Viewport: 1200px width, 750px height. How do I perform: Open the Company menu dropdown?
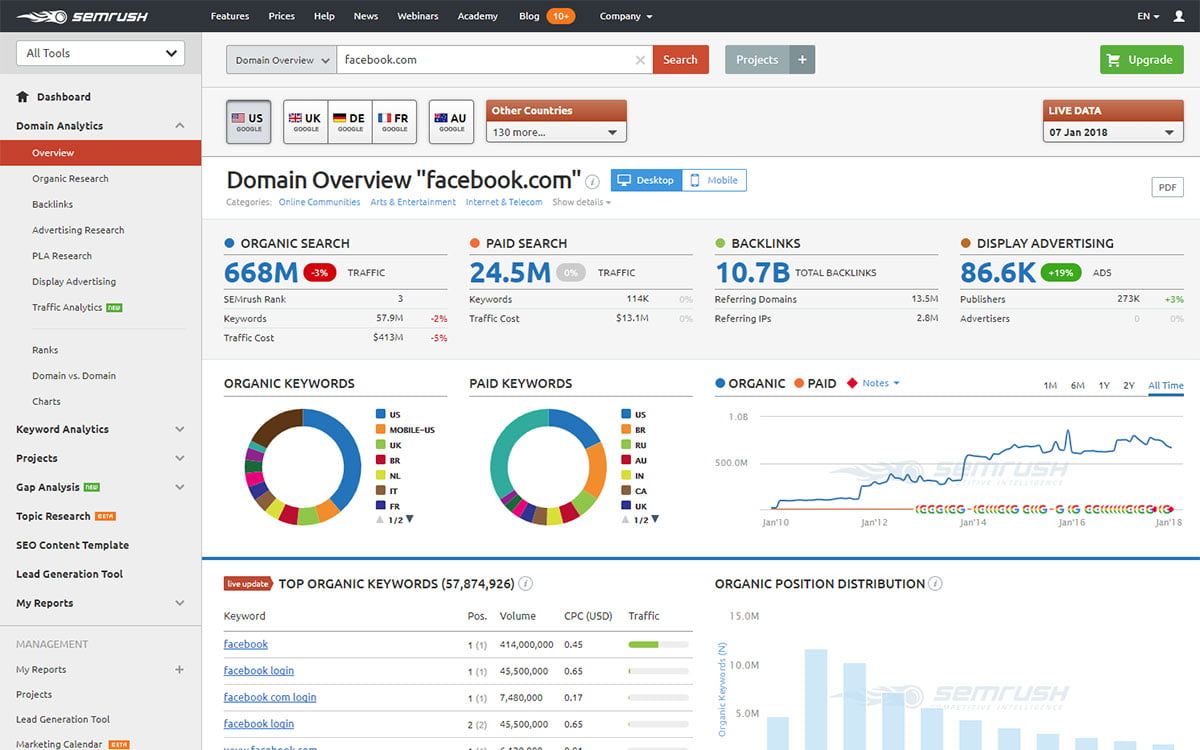pyautogui.click(x=626, y=17)
